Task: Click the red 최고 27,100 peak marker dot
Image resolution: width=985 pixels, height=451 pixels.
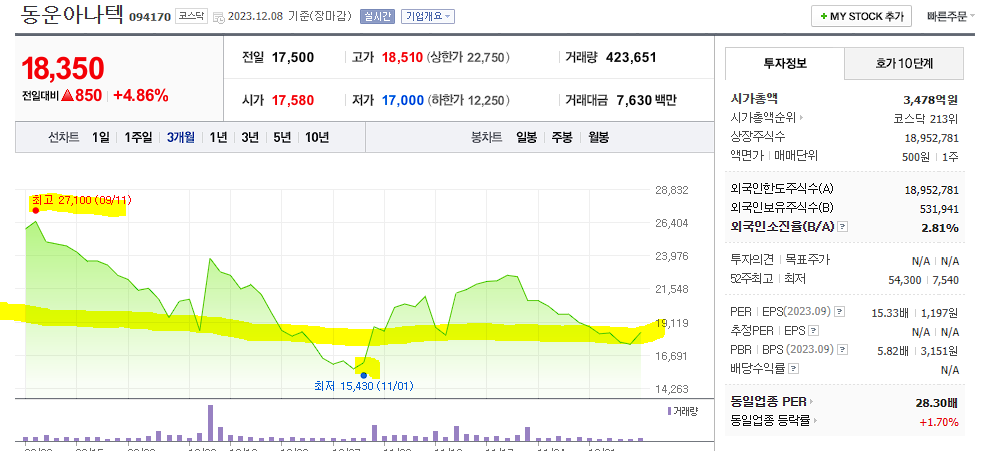Action: point(36,210)
